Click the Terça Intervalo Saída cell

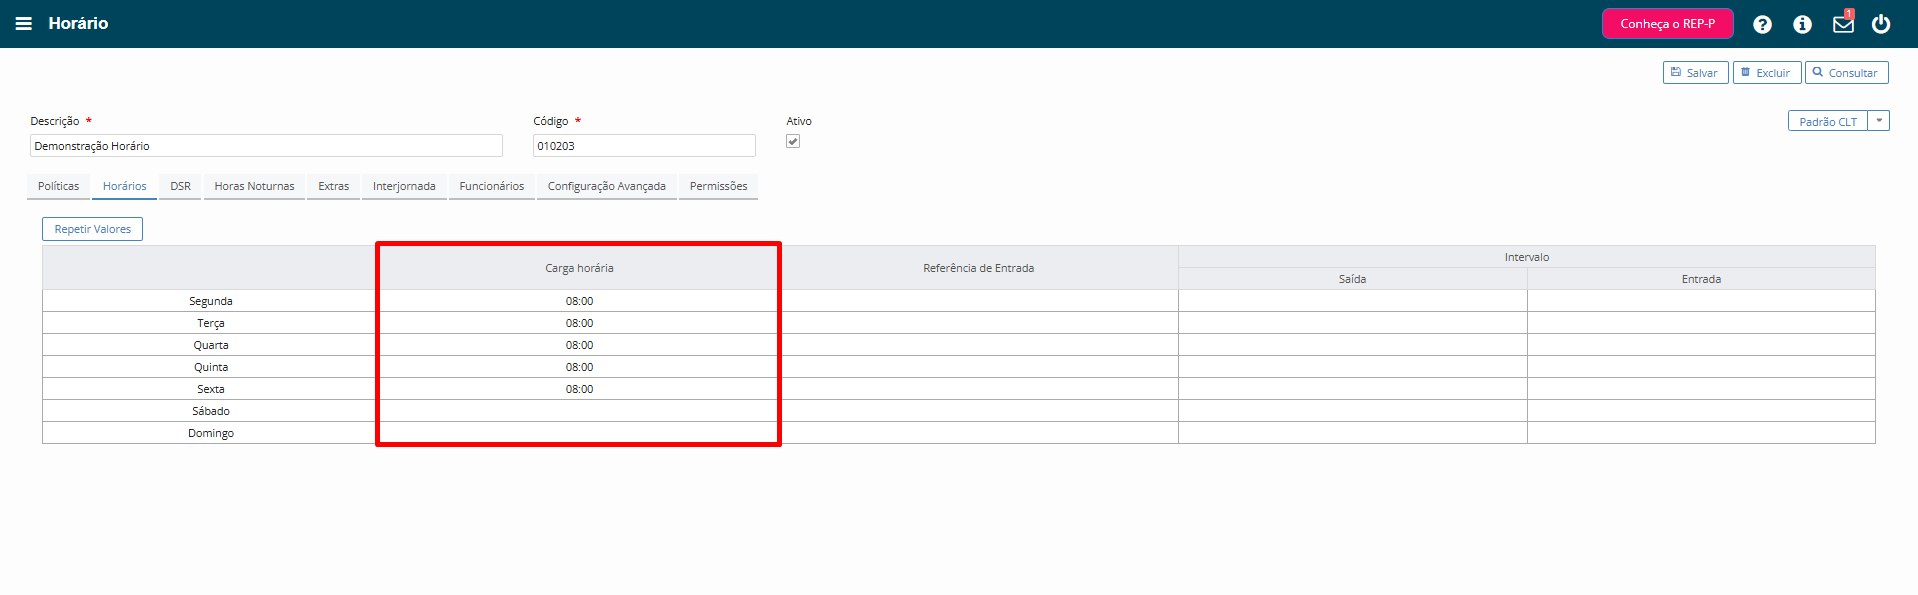1353,323
